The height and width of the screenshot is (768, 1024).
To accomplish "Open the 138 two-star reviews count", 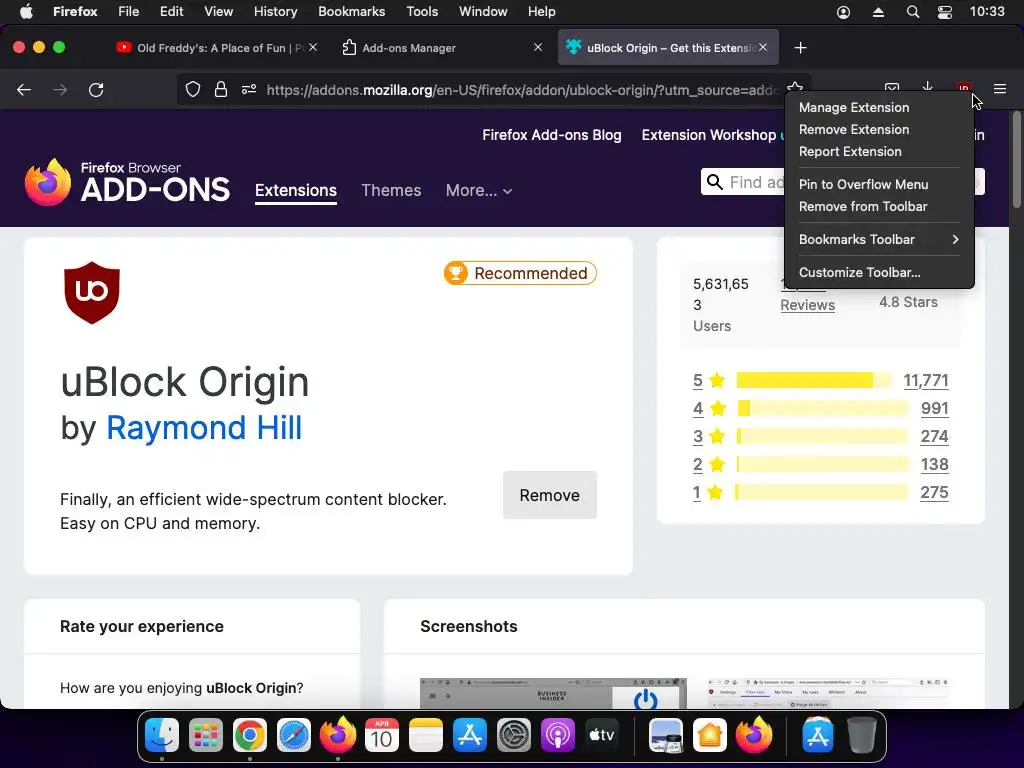I will coord(935,464).
